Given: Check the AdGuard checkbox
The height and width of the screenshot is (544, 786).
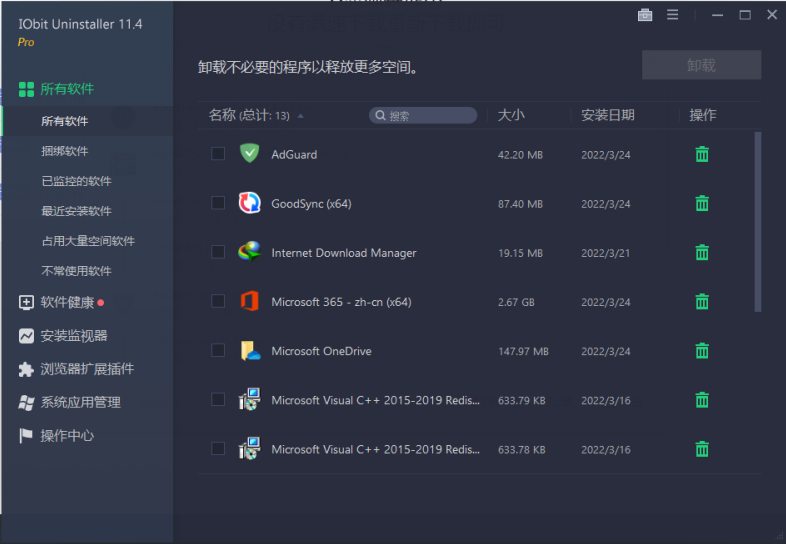Looking at the screenshot, I should click(218, 154).
